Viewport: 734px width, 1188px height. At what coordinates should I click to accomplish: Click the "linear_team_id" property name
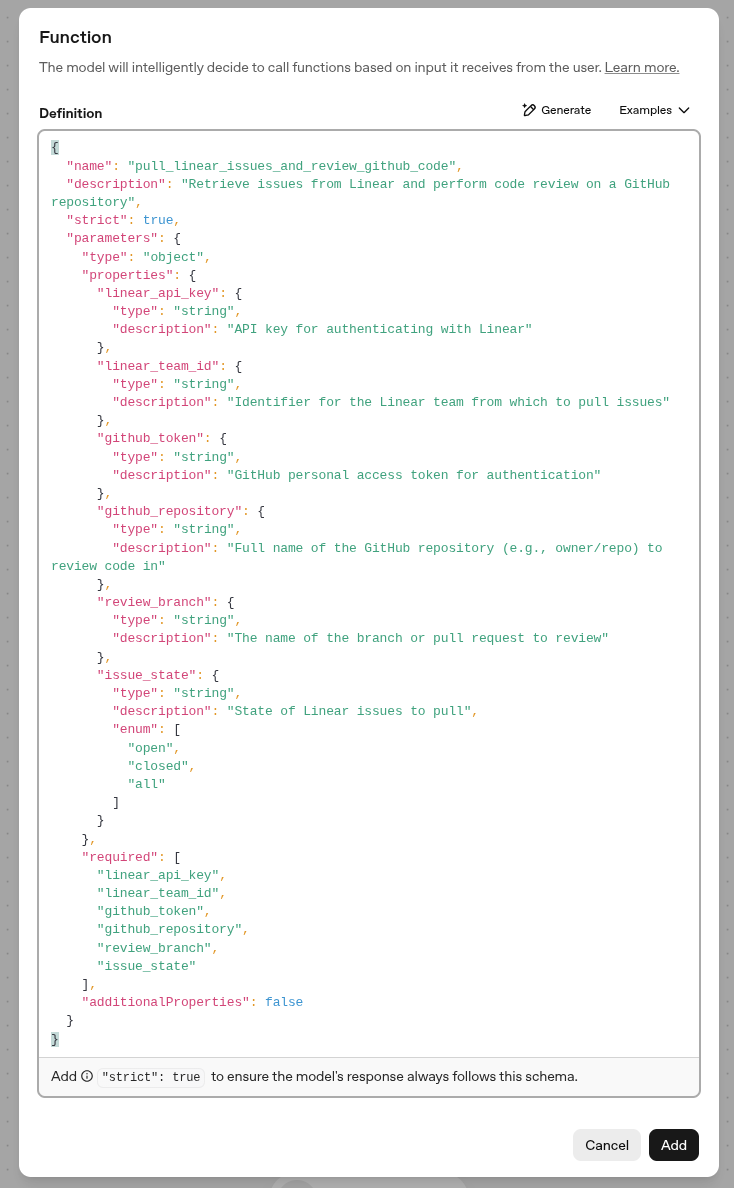point(158,366)
